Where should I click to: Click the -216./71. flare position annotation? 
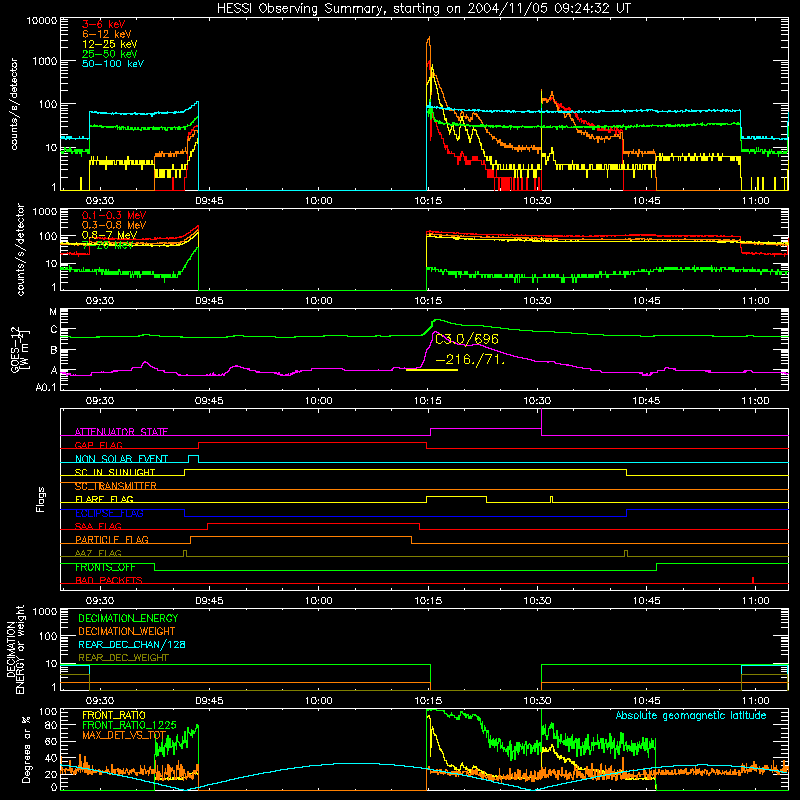[x=470, y=360]
